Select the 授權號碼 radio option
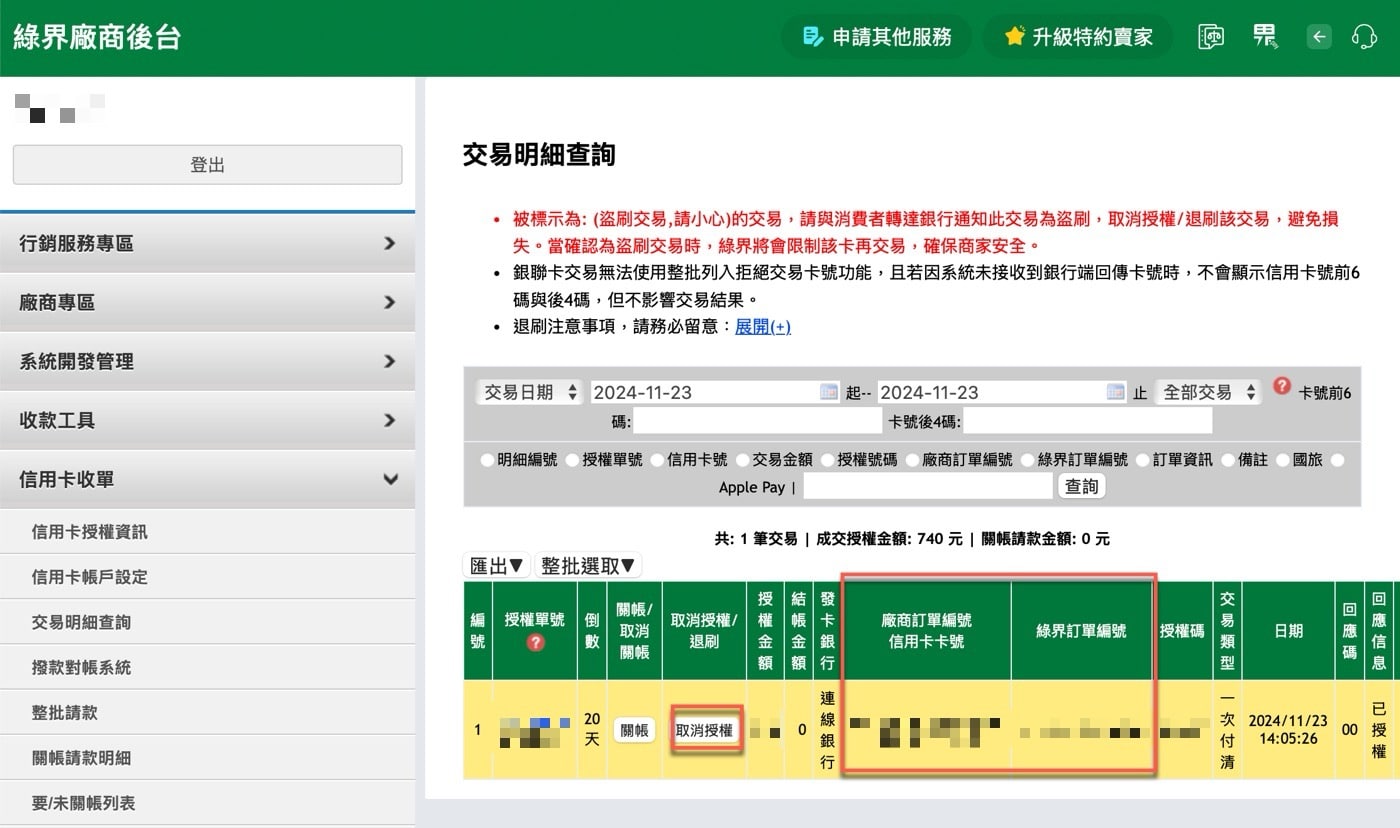The image size is (1400, 828). click(x=827, y=460)
